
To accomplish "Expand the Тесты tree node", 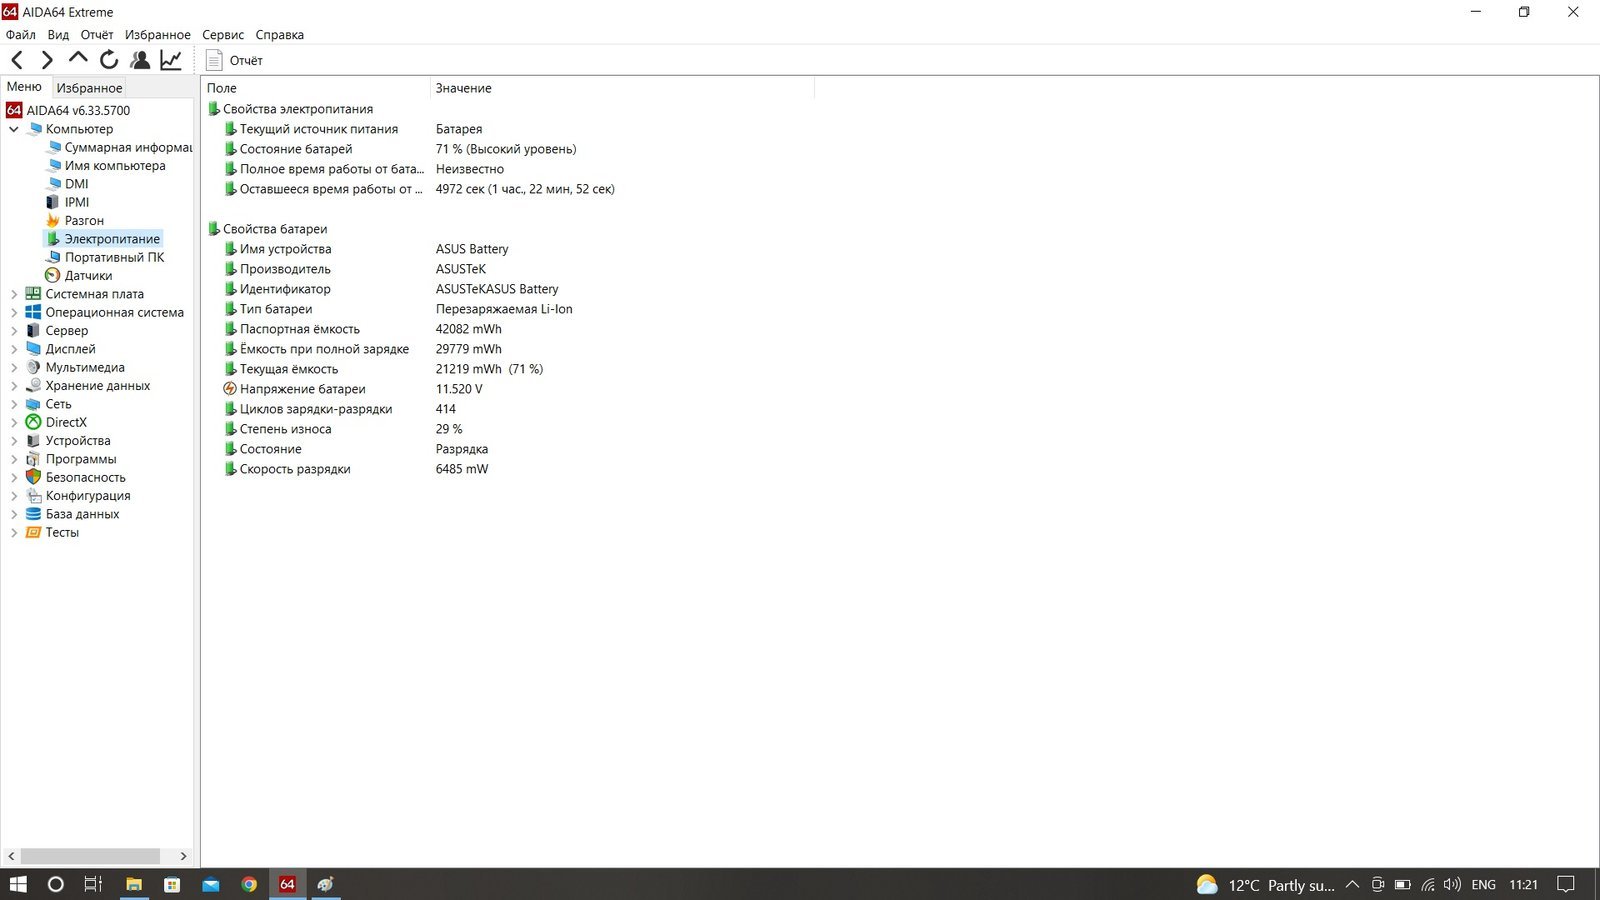I will [x=14, y=533].
